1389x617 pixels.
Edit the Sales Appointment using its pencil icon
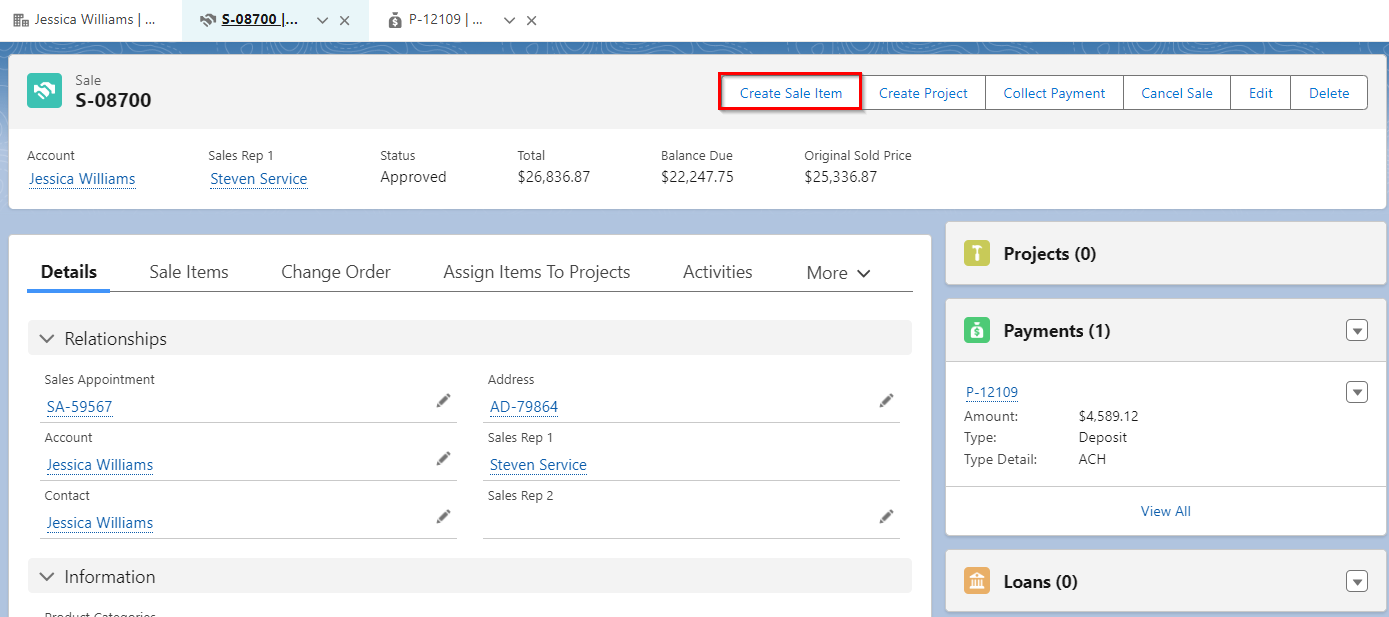pos(443,400)
